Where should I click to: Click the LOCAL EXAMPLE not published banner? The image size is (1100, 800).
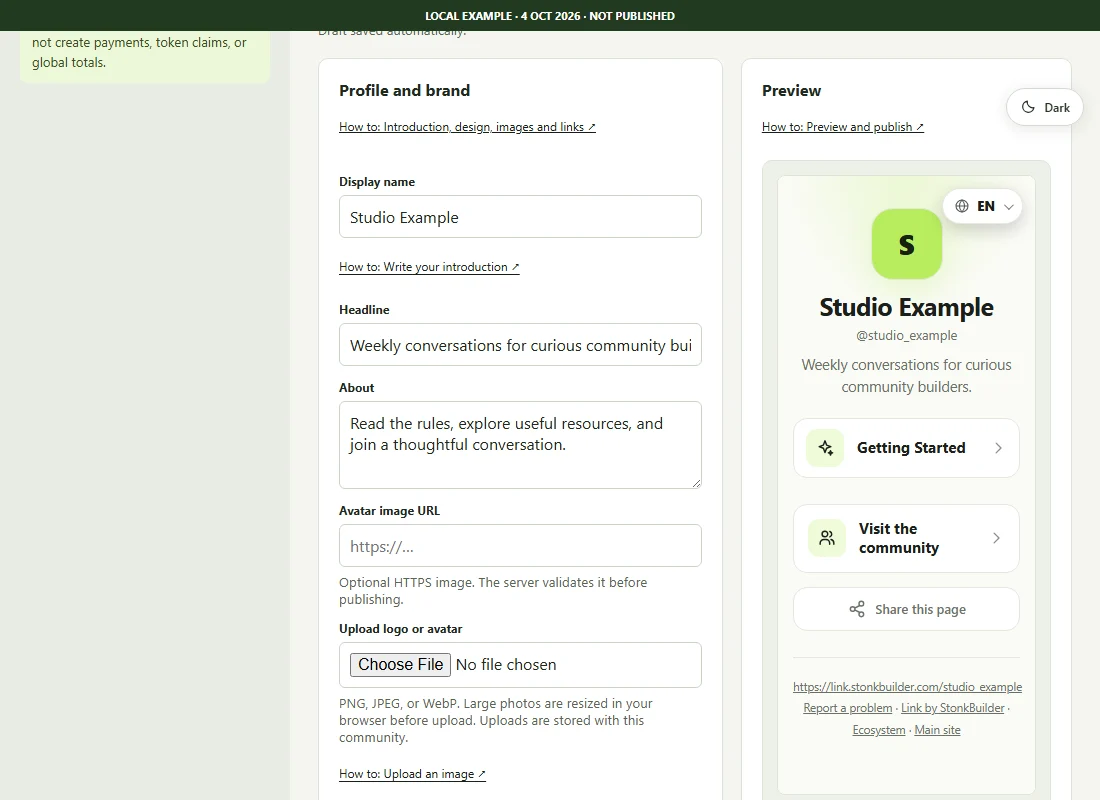click(x=550, y=15)
